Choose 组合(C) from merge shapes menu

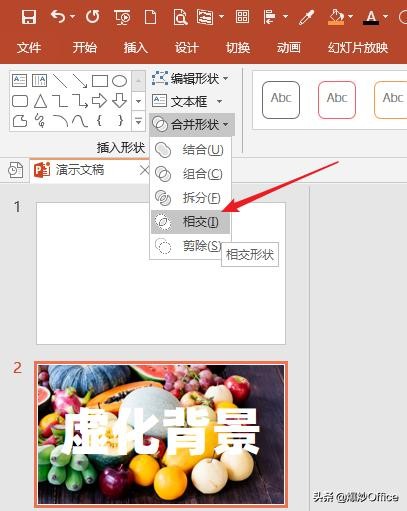190,174
